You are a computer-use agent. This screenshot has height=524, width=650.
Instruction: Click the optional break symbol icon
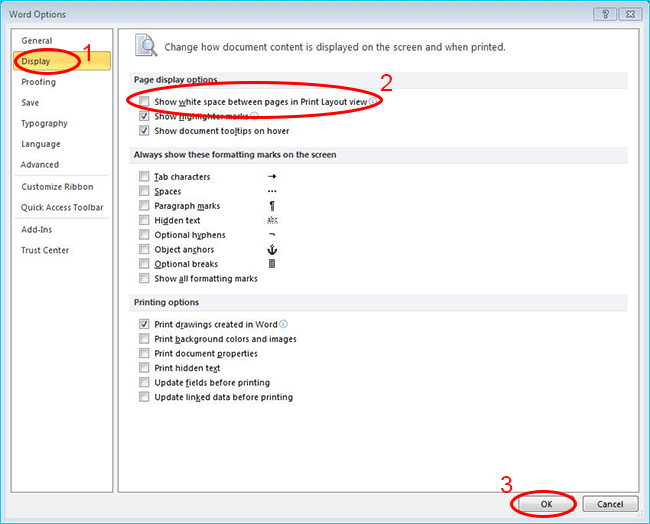pos(272,264)
